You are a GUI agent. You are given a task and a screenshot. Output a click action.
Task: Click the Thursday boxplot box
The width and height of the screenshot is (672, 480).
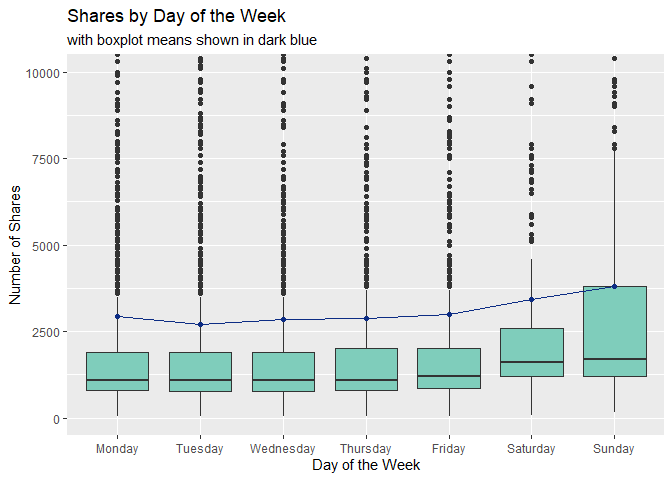[366, 369]
